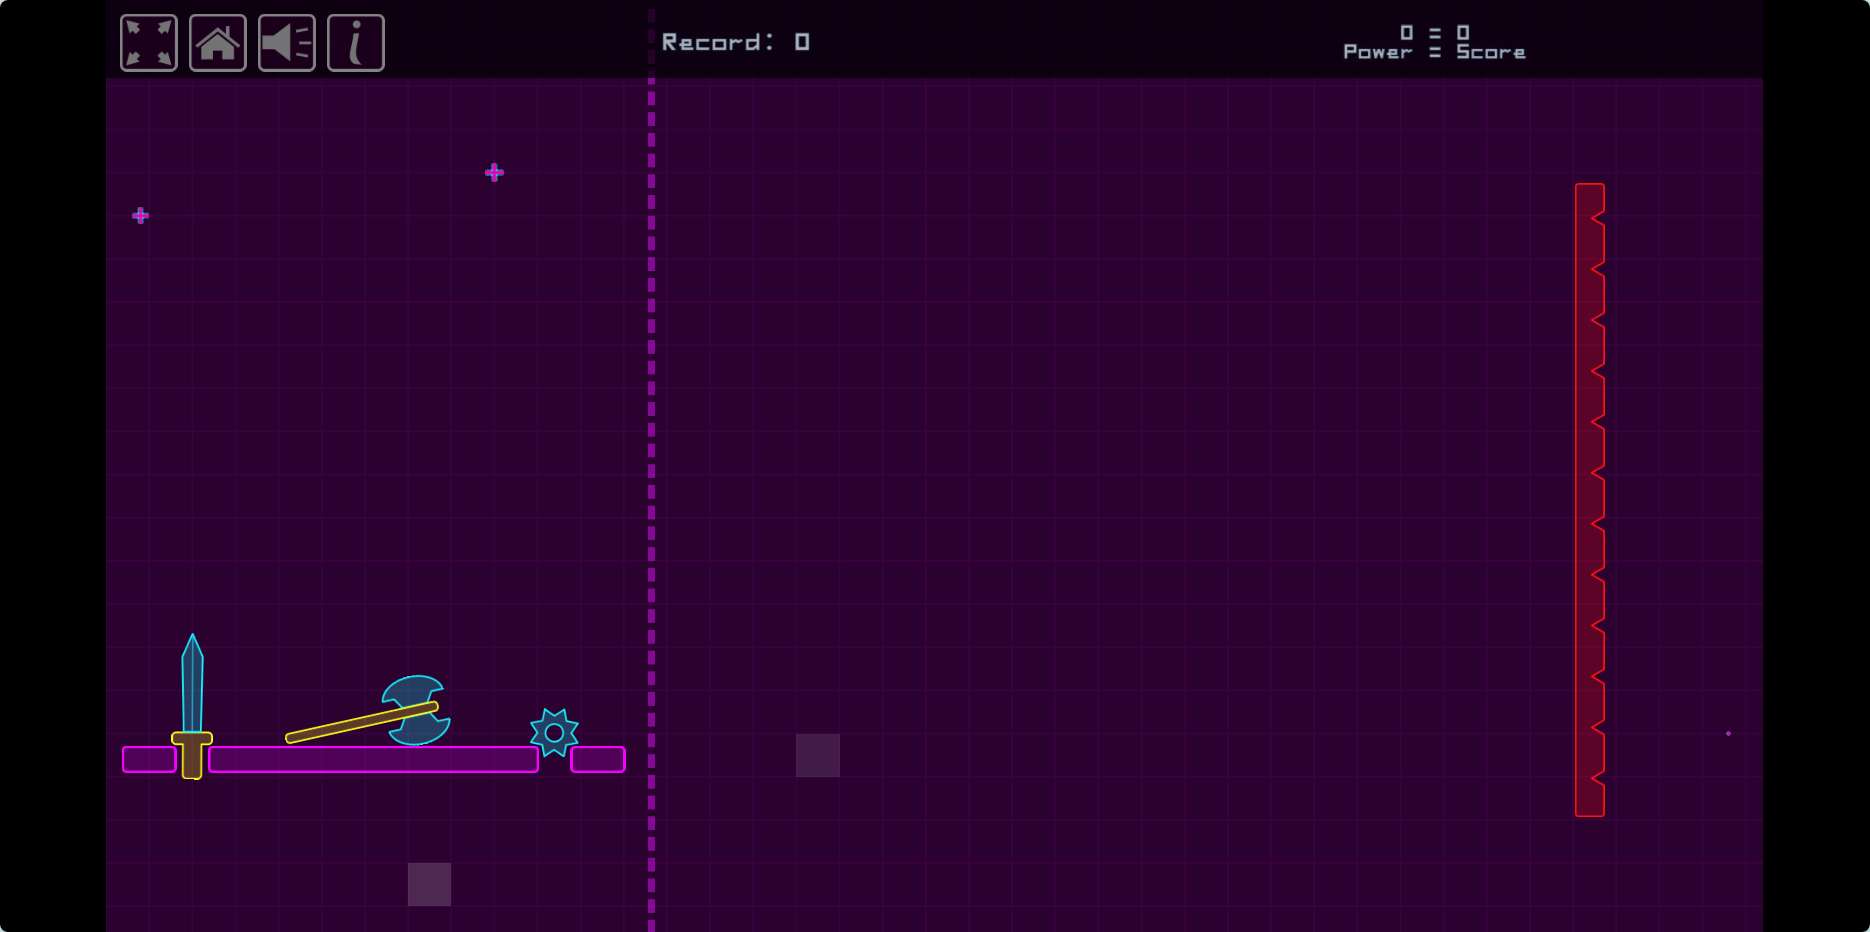Image resolution: width=1870 pixels, height=932 pixels.
Task: Click the small magenta platform right of sawblade
Action: pyautogui.click(x=598, y=760)
